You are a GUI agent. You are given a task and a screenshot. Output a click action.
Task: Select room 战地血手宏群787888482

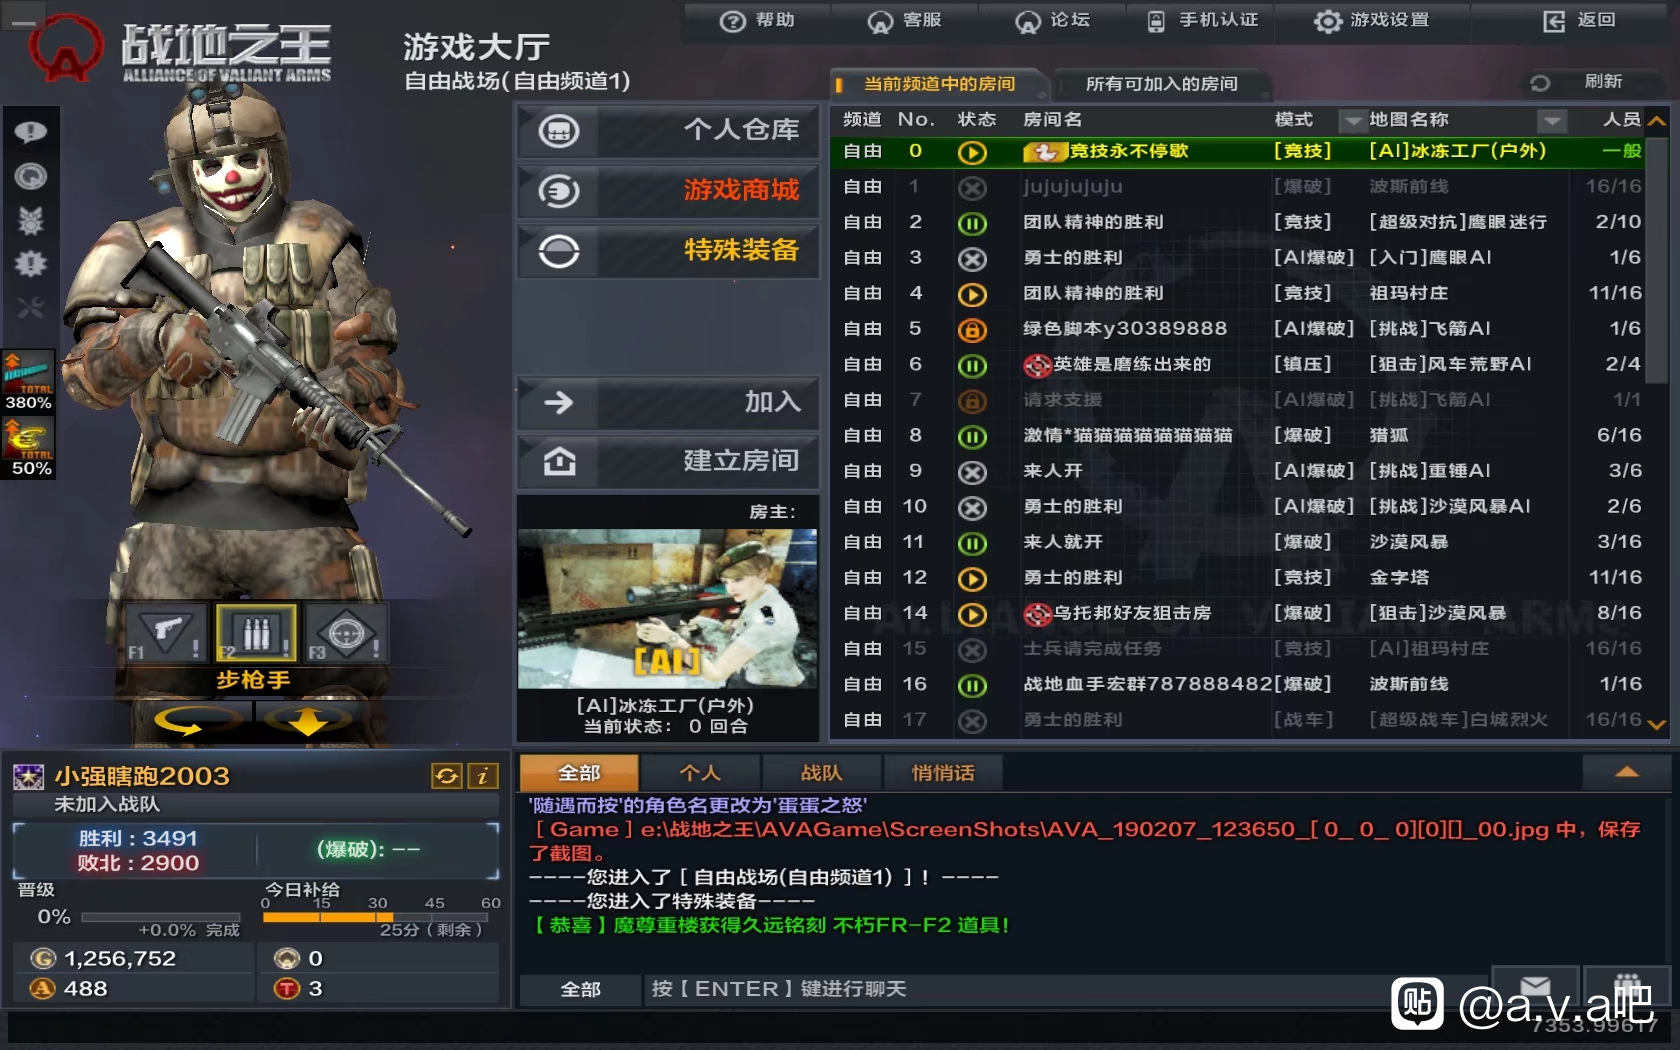1237,684
